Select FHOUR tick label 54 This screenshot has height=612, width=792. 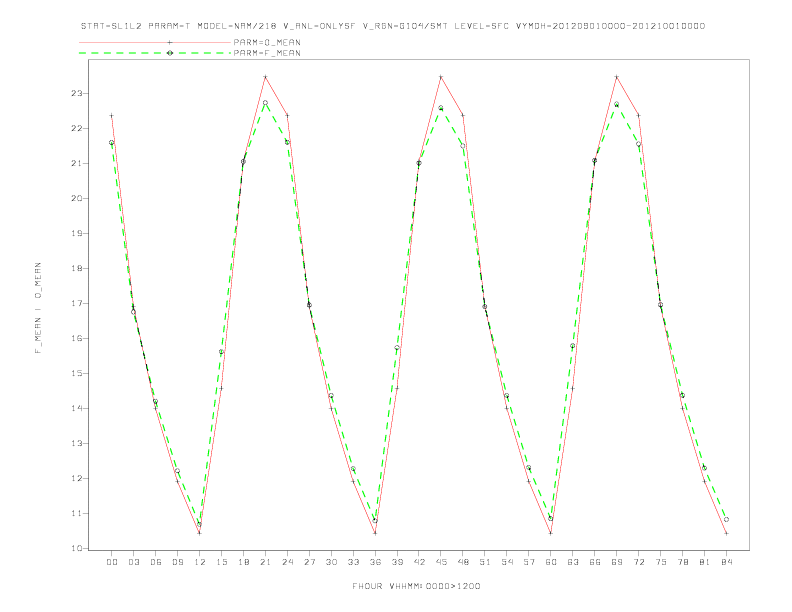click(x=507, y=562)
